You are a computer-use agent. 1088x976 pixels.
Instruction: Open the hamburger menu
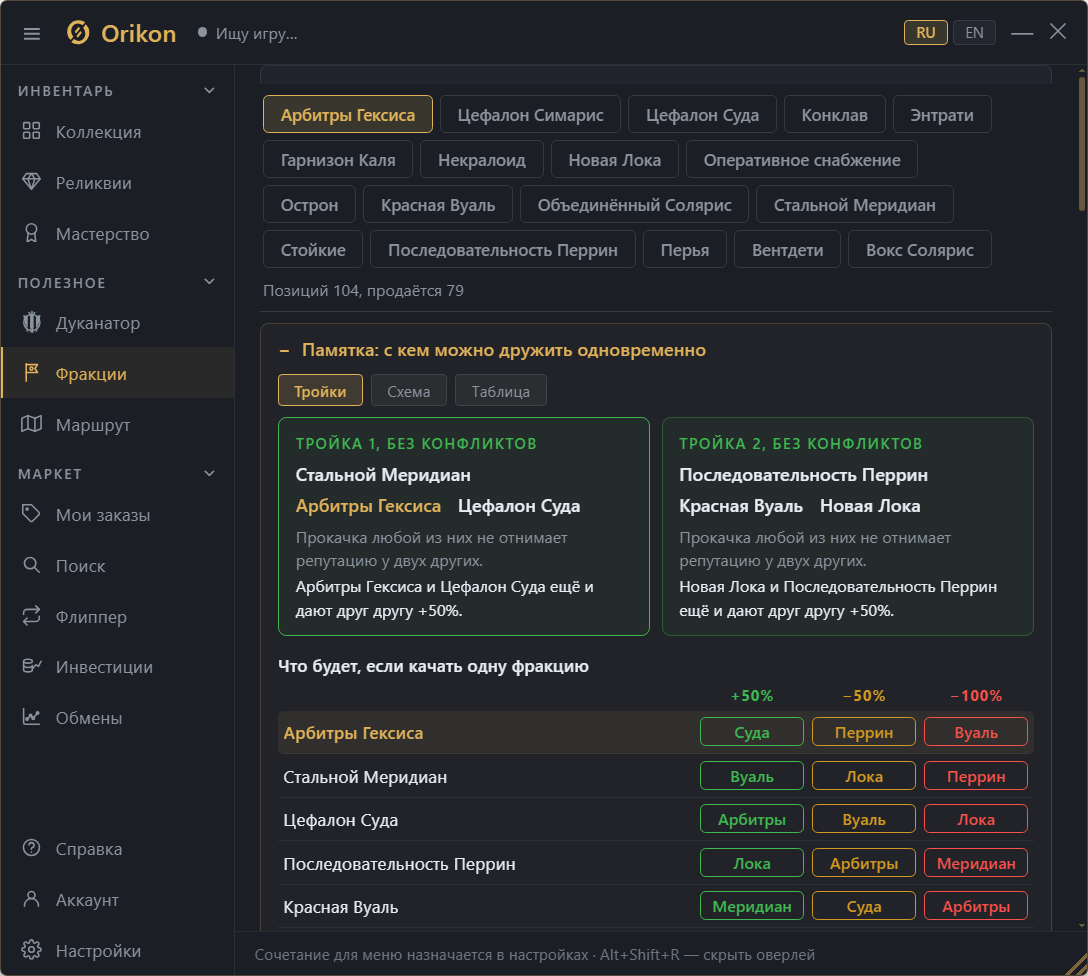pyautogui.click(x=31, y=33)
